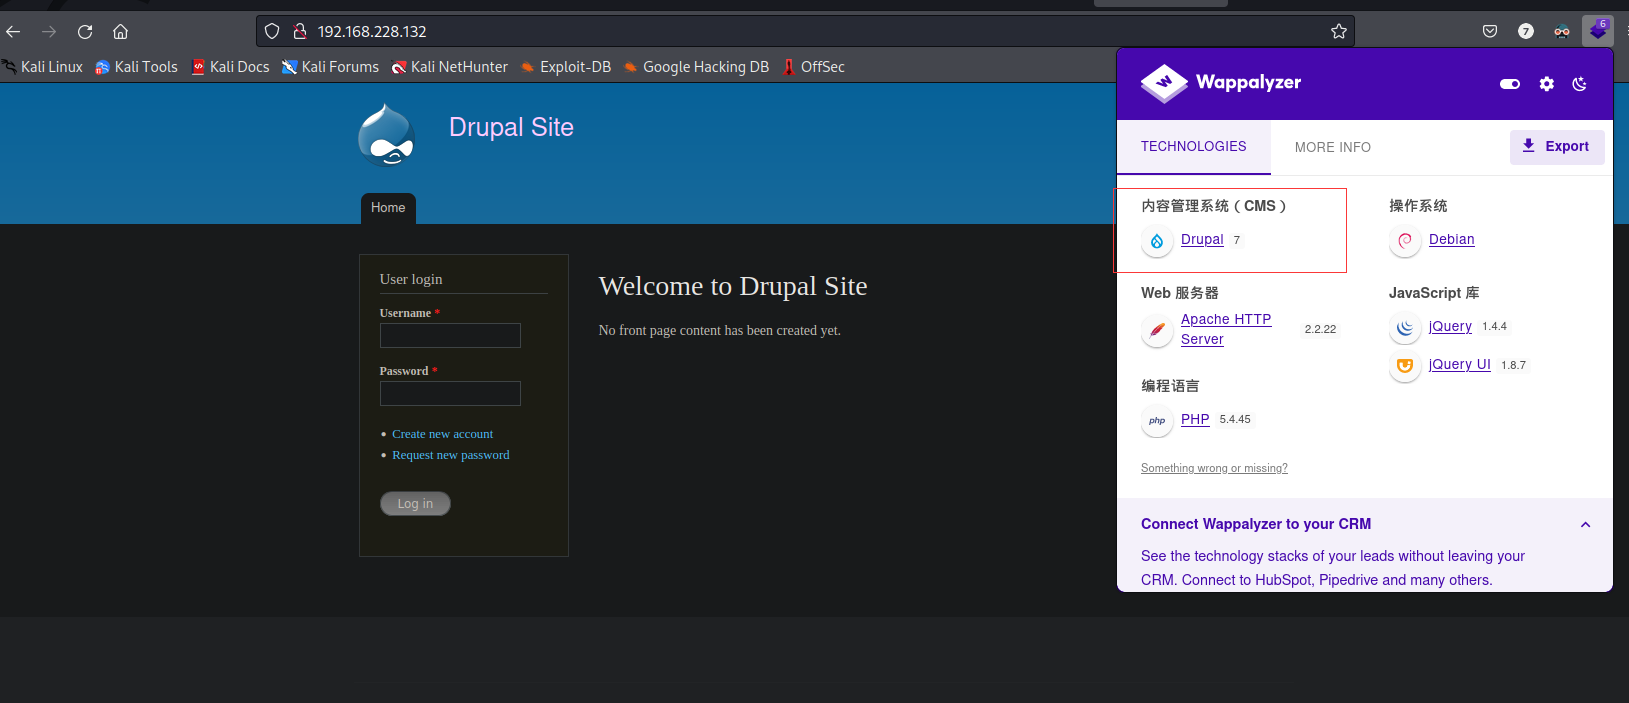The width and height of the screenshot is (1629, 703).
Task: Toggle the Wappalyzer enable switch
Action: click(1510, 84)
